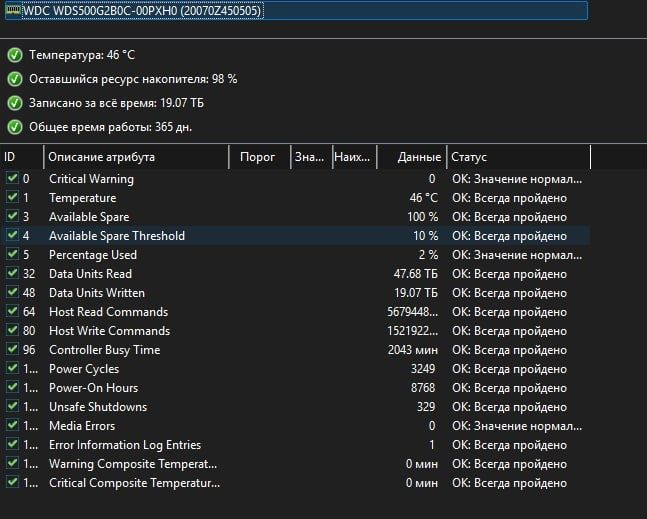The image size is (647, 519).
Task: Select the WDC WDS500G2B0C drive entry
Action: 296,11
